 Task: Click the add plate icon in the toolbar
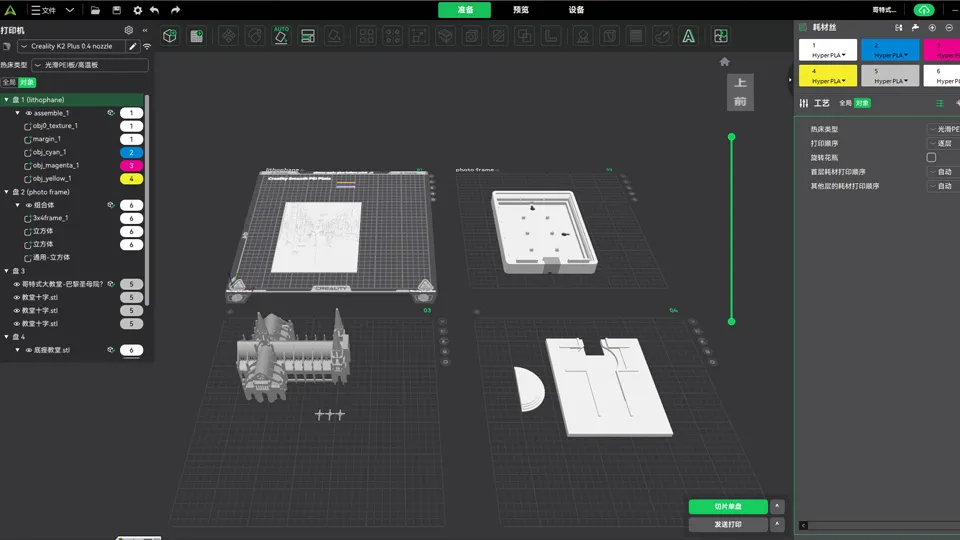coord(197,36)
